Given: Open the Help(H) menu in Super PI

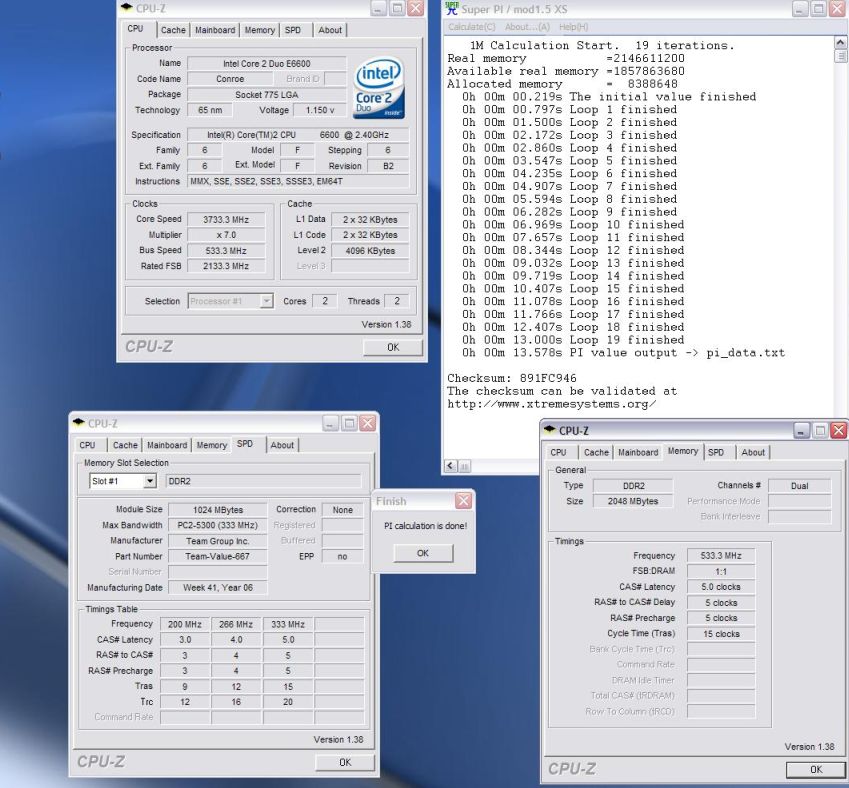Looking at the screenshot, I should (573, 27).
